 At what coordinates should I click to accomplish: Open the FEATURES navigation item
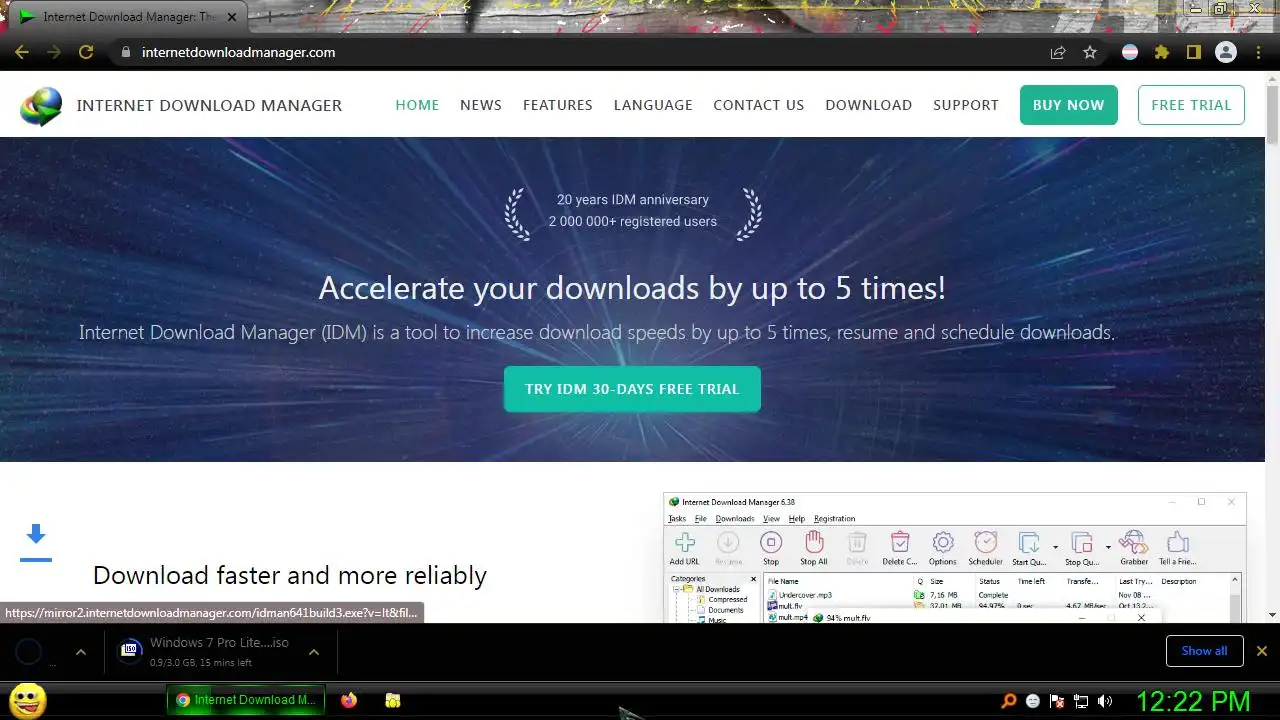click(558, 105)
